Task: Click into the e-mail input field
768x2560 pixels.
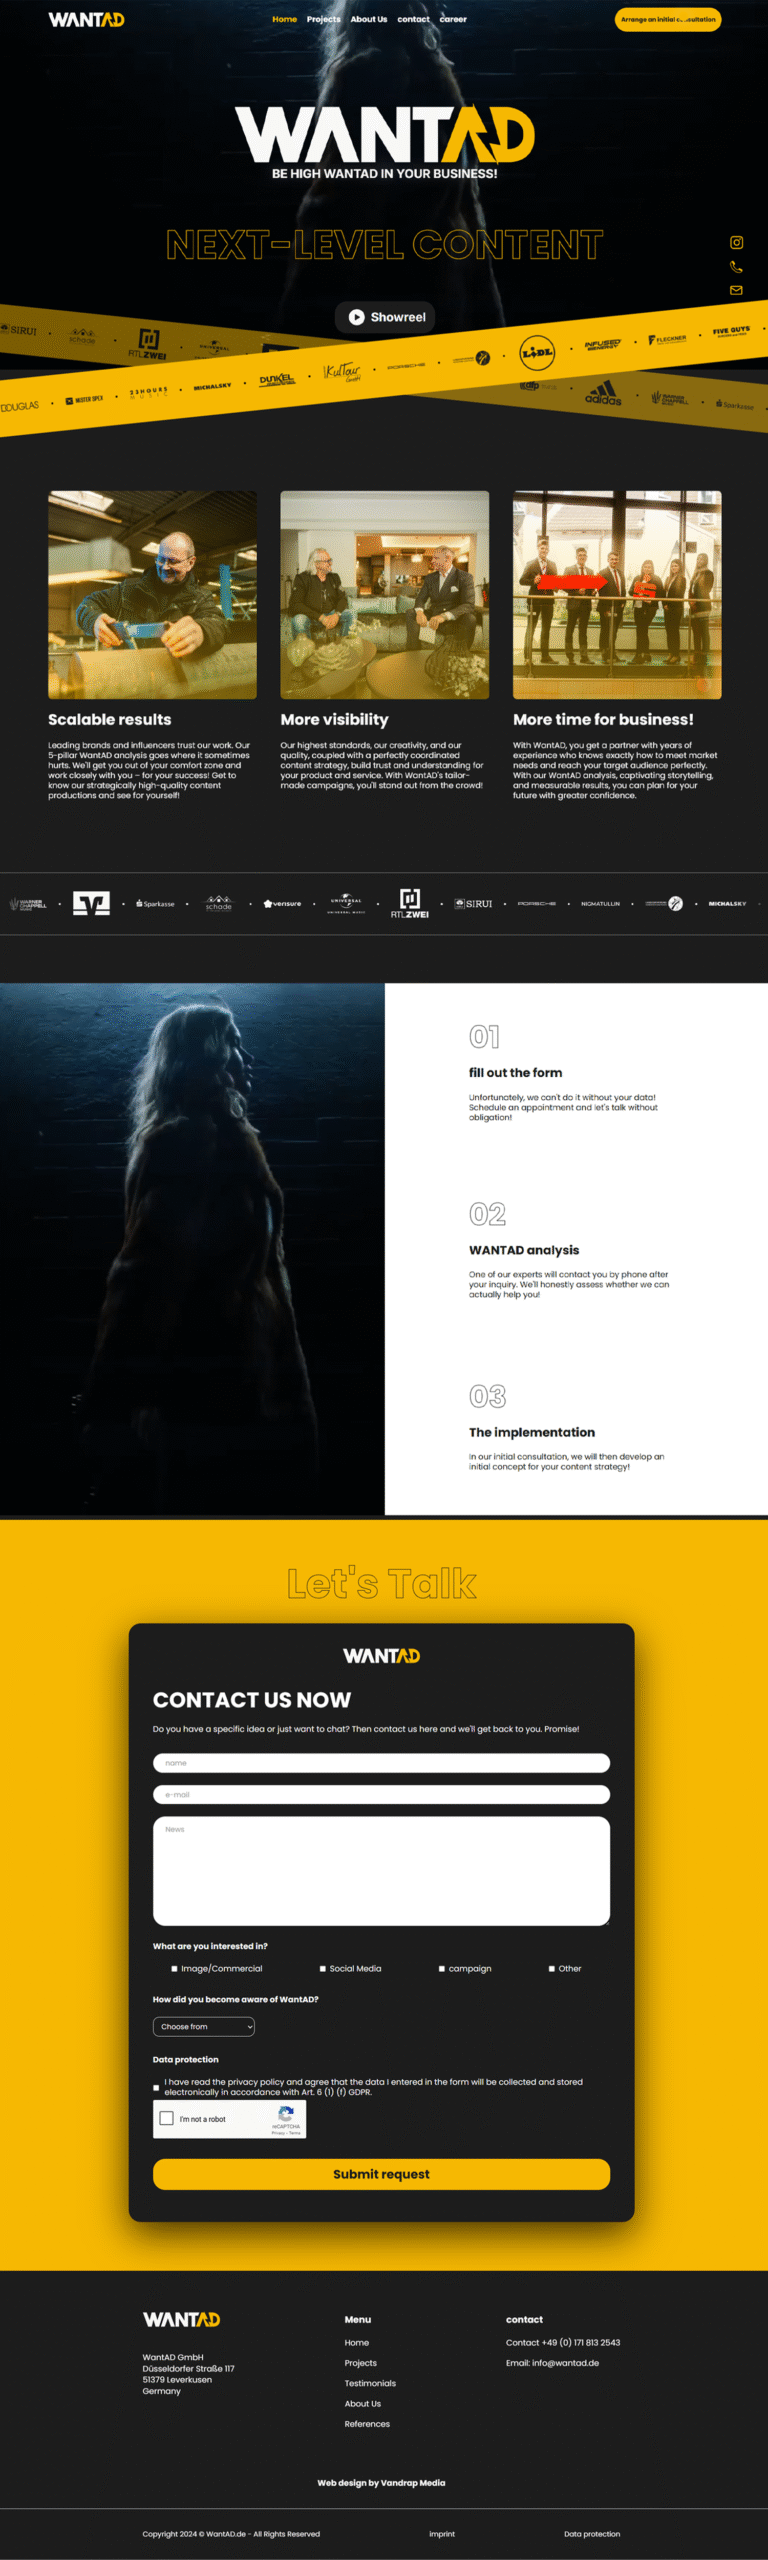Action: (x=381, y=1795)
